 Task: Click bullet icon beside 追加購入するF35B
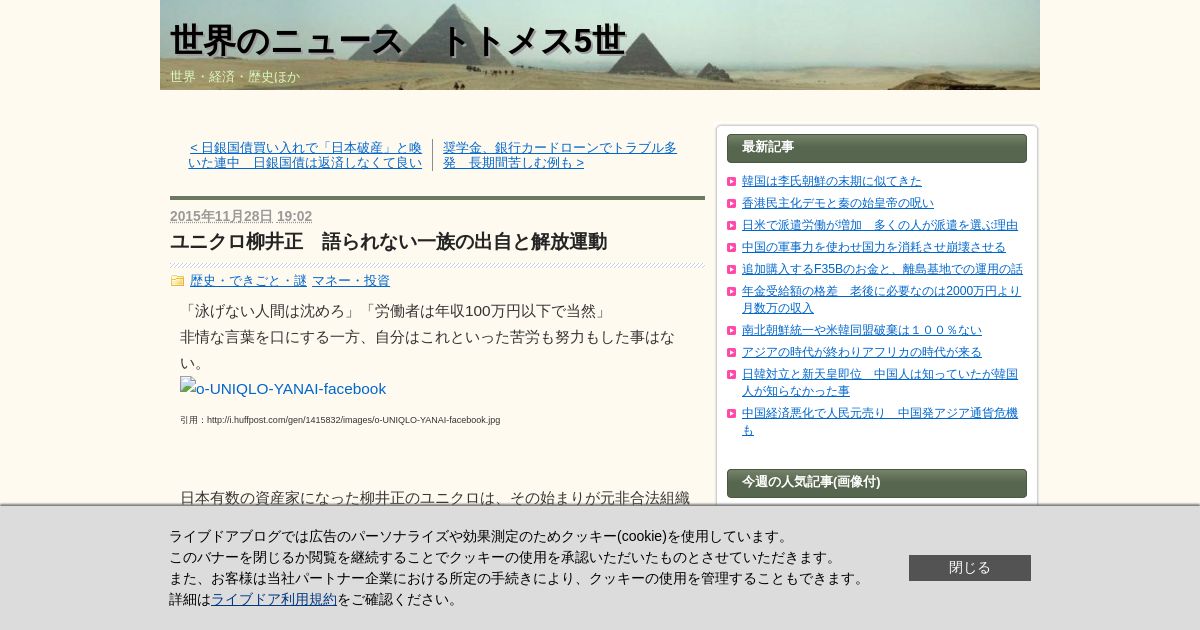click(x=732, y=270)
